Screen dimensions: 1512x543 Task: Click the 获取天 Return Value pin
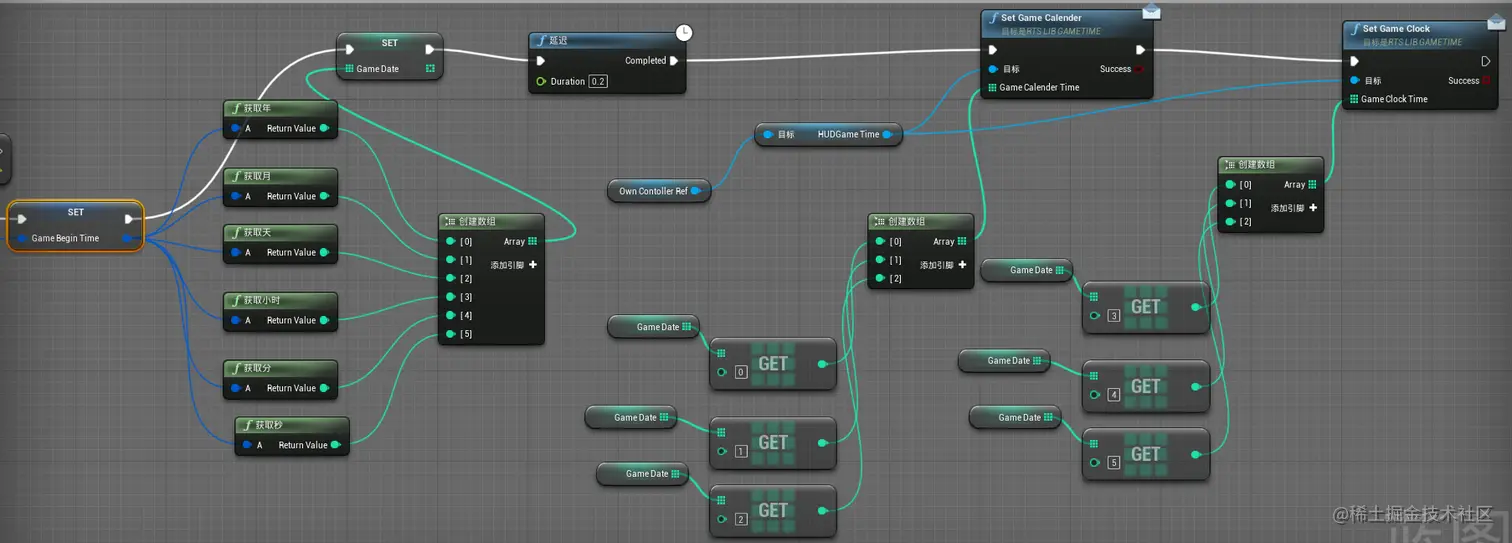(325, 252)
